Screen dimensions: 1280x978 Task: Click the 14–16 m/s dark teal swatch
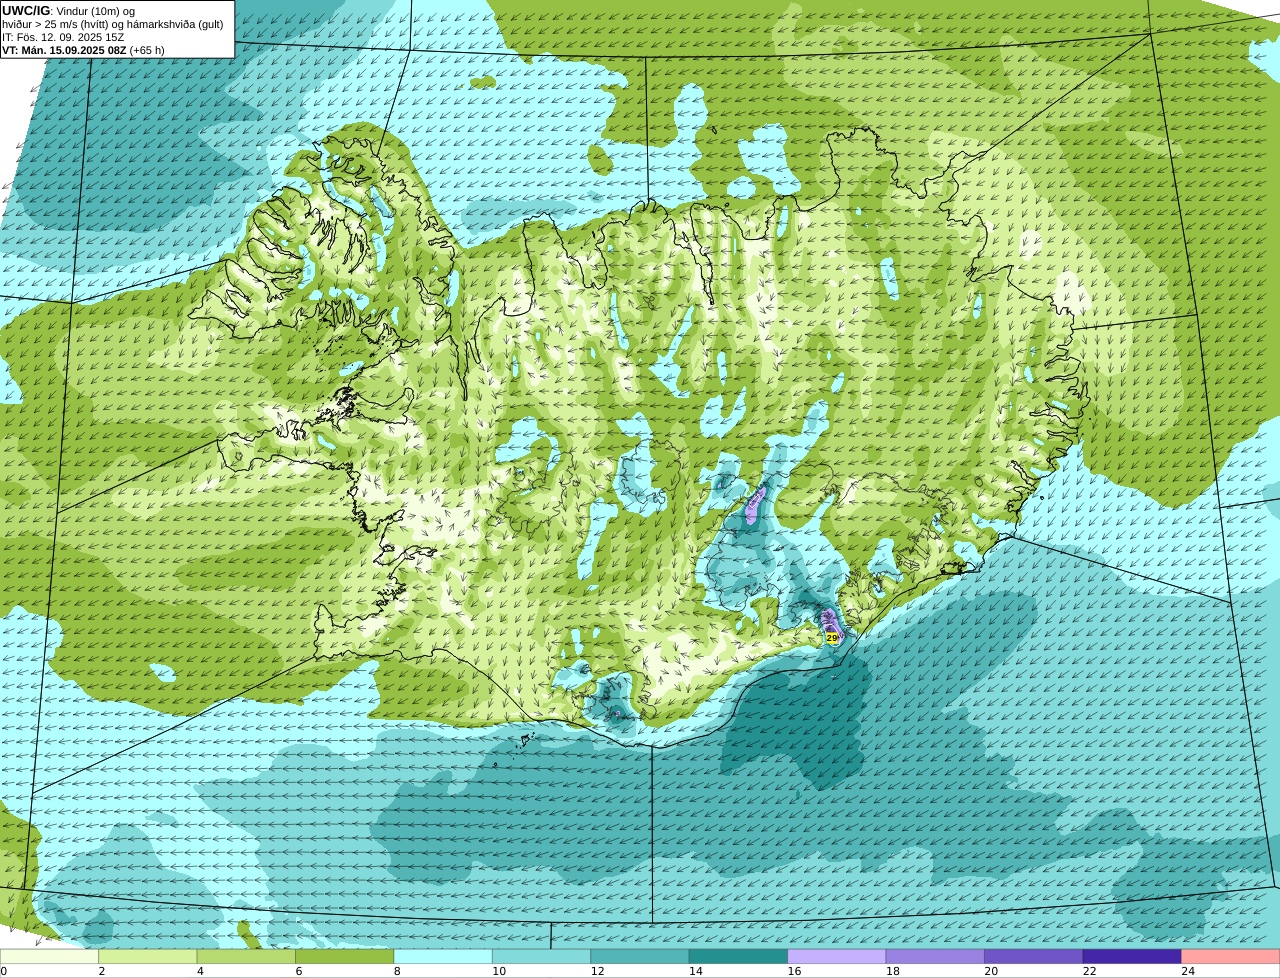739,956
